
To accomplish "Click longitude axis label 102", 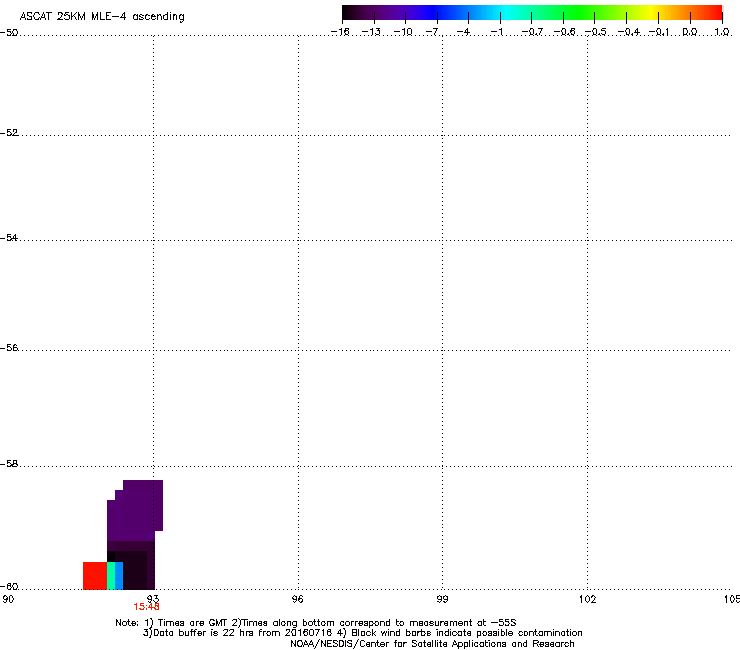I will pos(588,599).
